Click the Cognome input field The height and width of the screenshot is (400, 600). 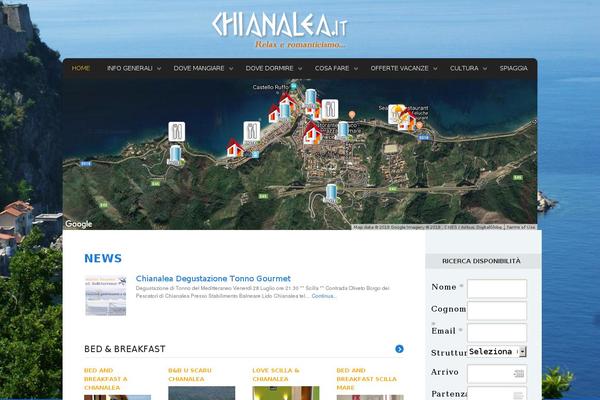pos(497,311)
